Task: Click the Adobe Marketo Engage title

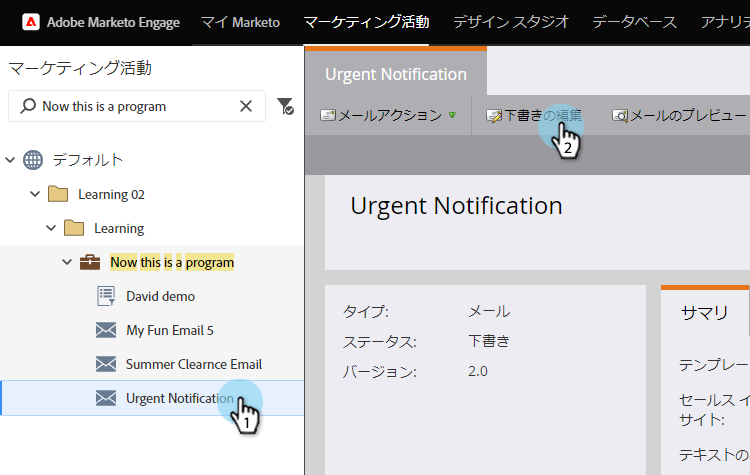Action: click(x=113, y=22)
